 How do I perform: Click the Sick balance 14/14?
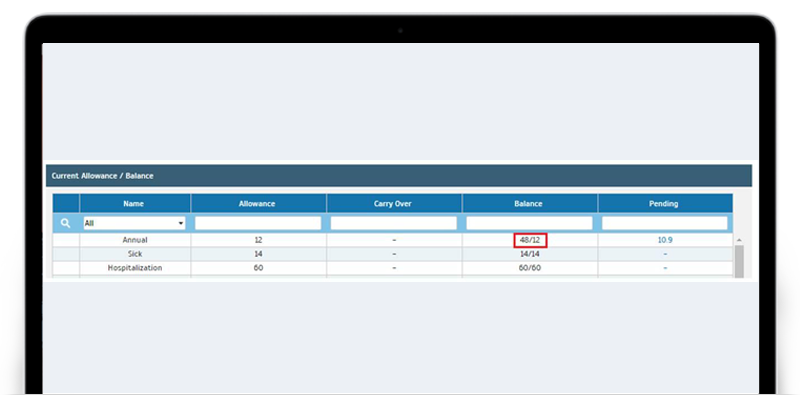pos(530,254)
